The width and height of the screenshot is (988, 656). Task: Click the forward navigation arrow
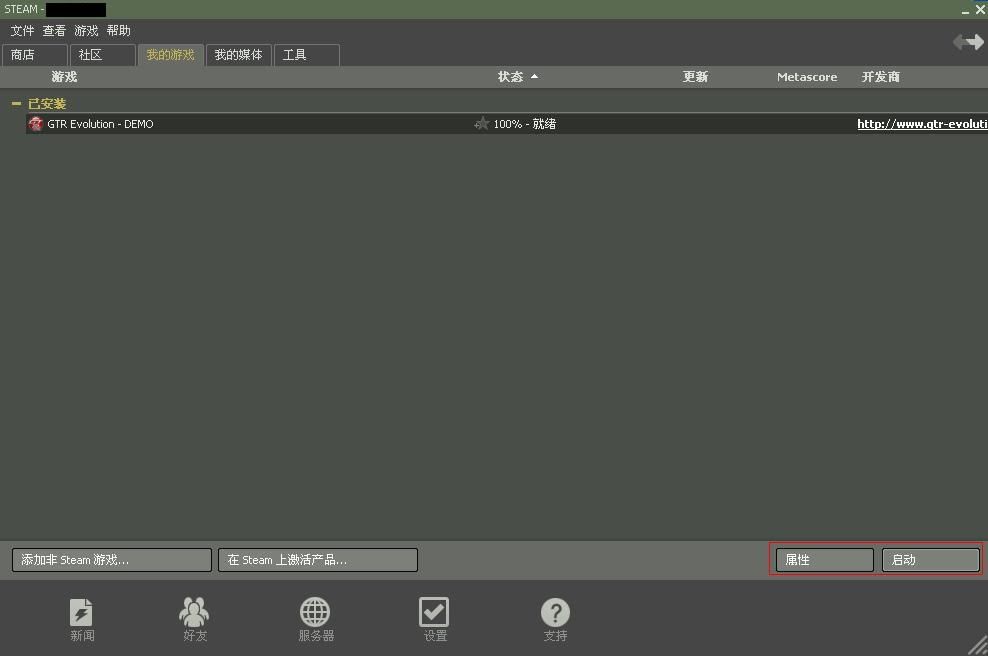coord(975,42)
